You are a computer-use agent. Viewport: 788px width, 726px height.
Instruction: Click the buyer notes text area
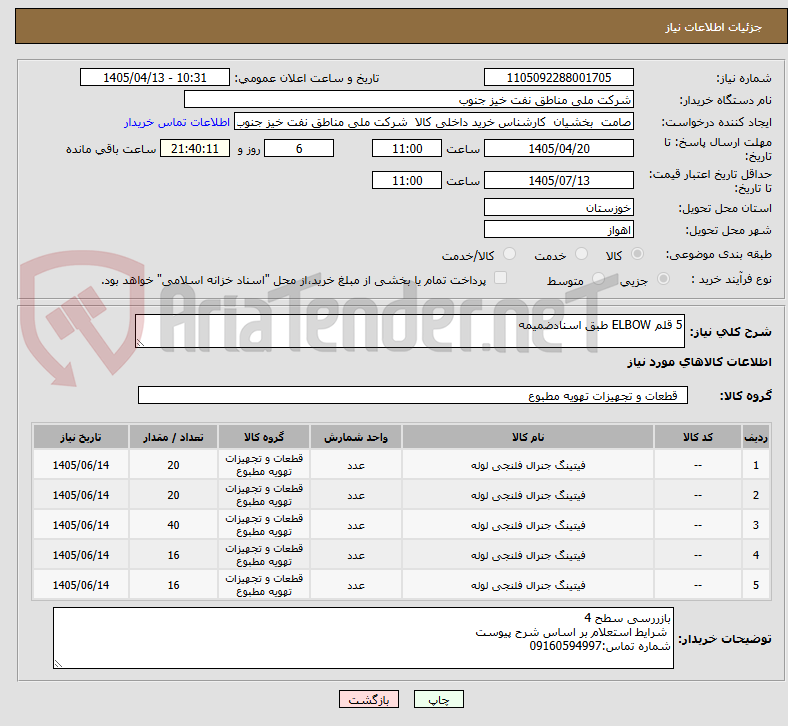[x=363, y=638]
